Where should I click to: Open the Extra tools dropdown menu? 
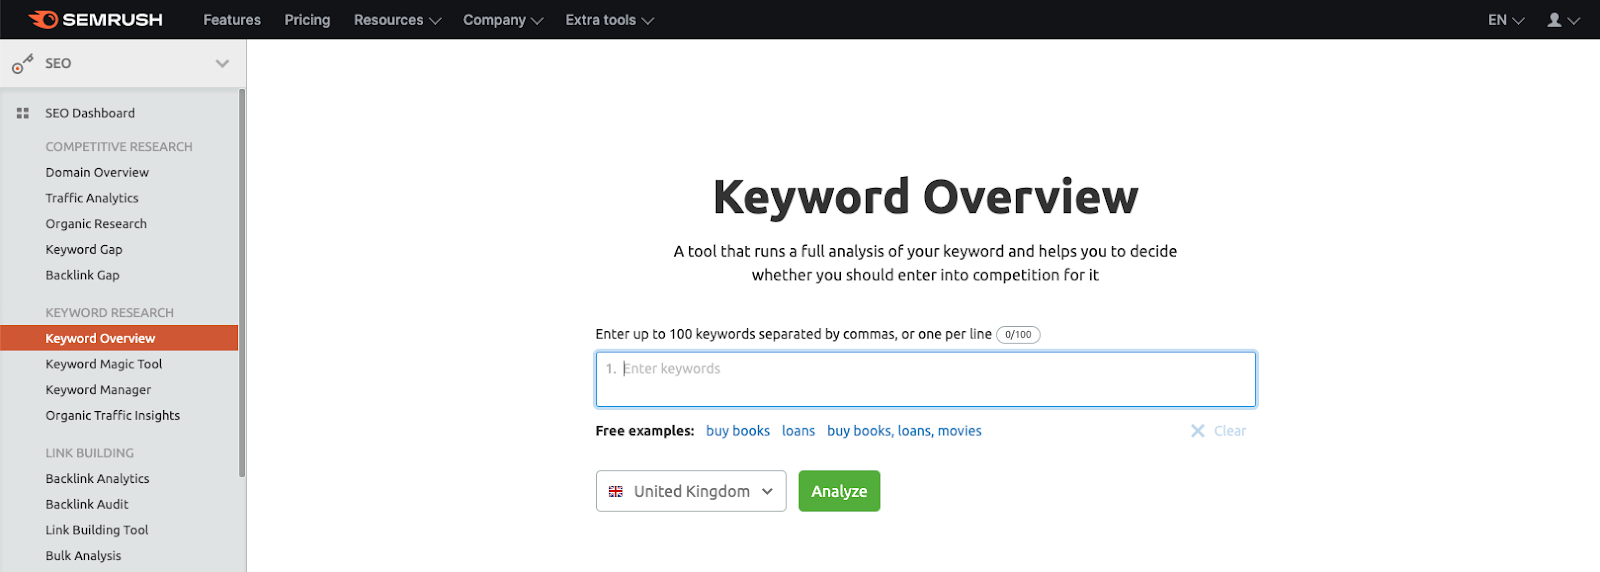(x=609, y=20)
